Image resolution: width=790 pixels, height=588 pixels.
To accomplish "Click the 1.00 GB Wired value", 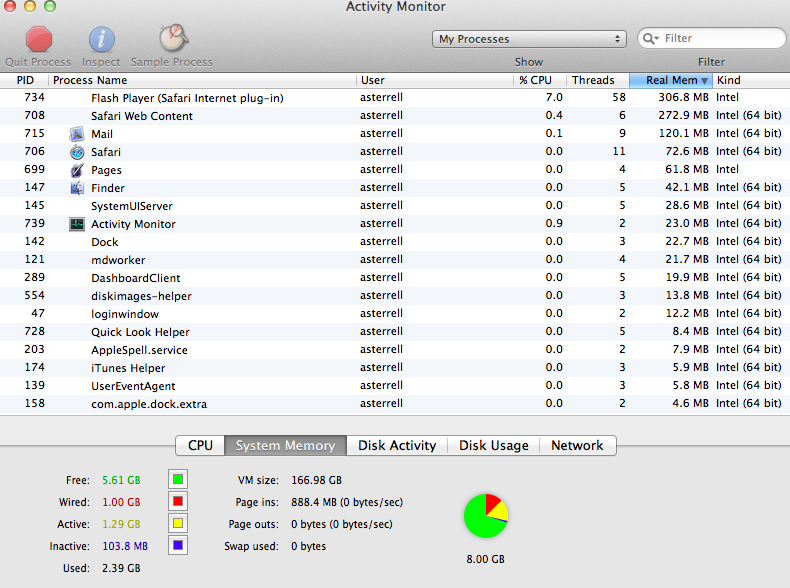I will [x=121, y=502].
